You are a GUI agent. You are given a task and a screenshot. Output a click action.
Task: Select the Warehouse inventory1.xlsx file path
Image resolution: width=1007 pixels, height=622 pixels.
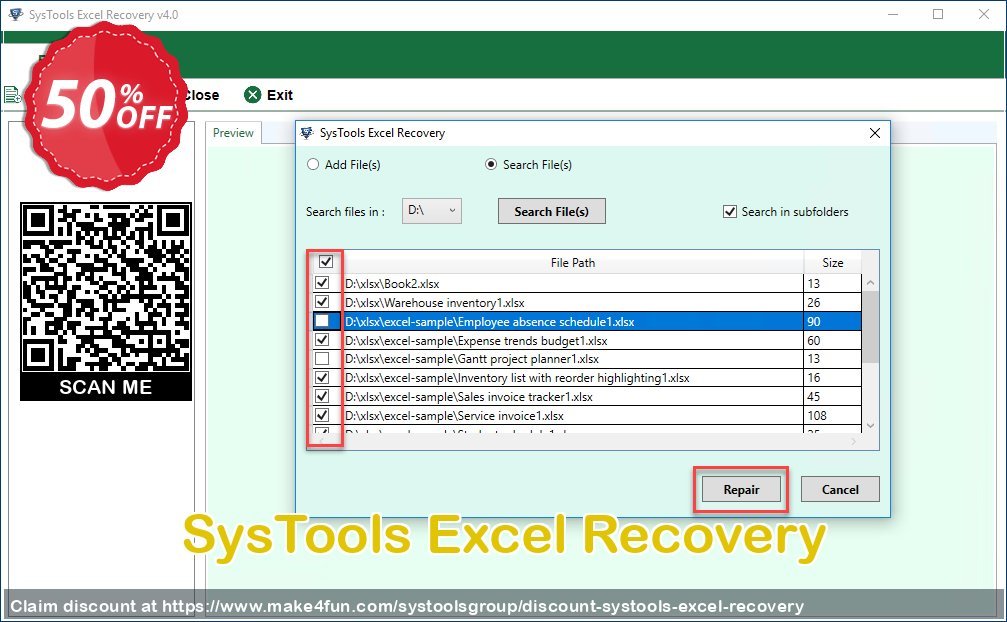(435, 302)
